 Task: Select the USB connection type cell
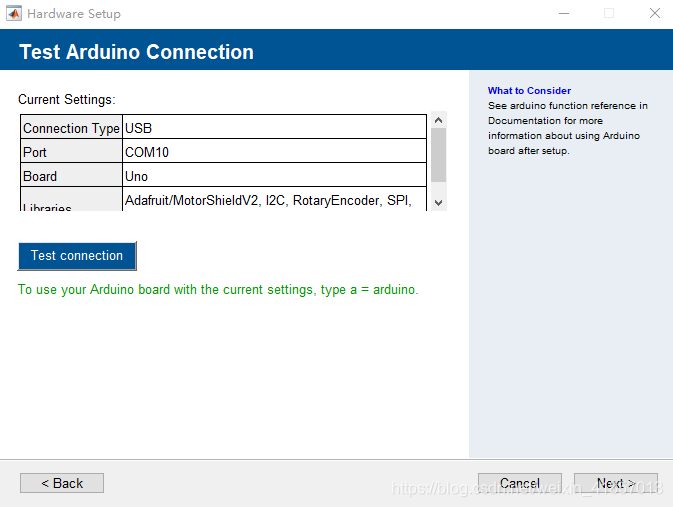pos(274,128)
